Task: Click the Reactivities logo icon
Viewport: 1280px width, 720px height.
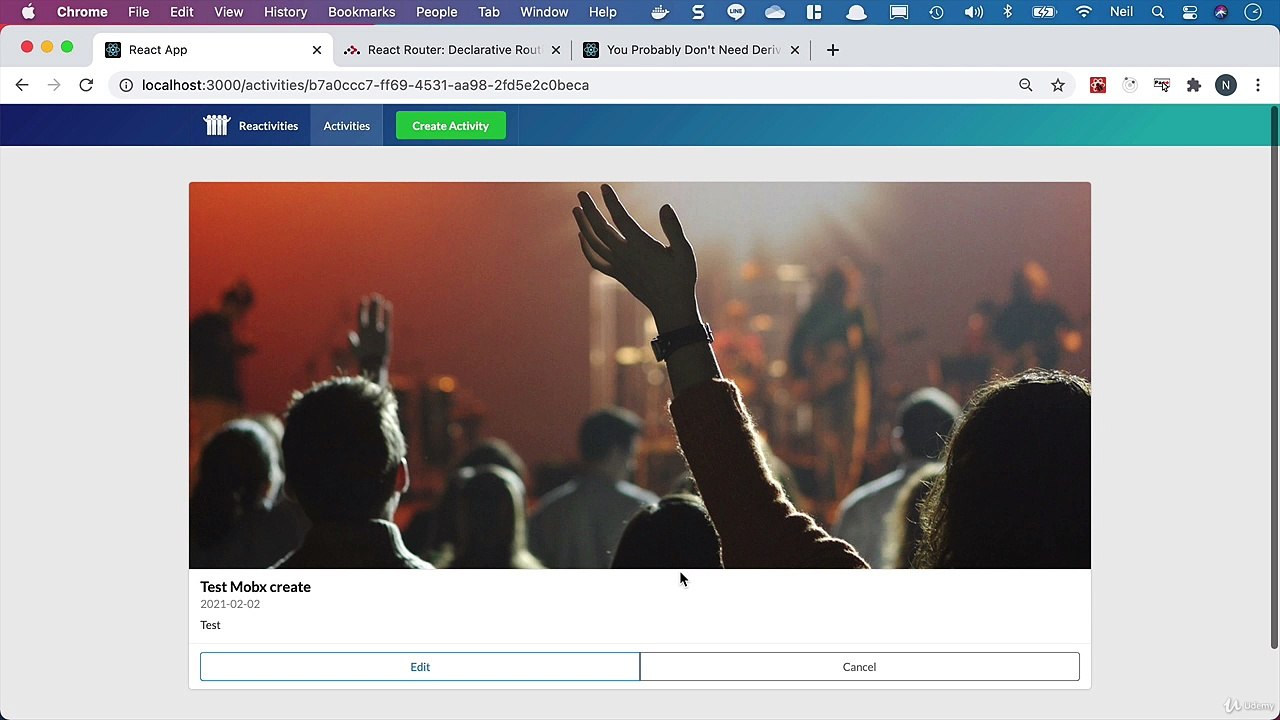Action: 217,125
